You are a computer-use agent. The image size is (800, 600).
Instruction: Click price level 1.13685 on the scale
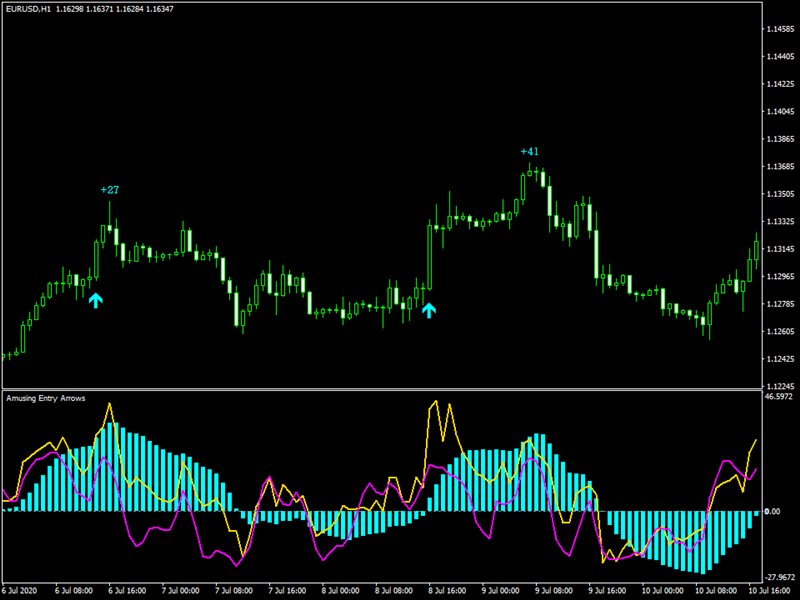point(781,166)
